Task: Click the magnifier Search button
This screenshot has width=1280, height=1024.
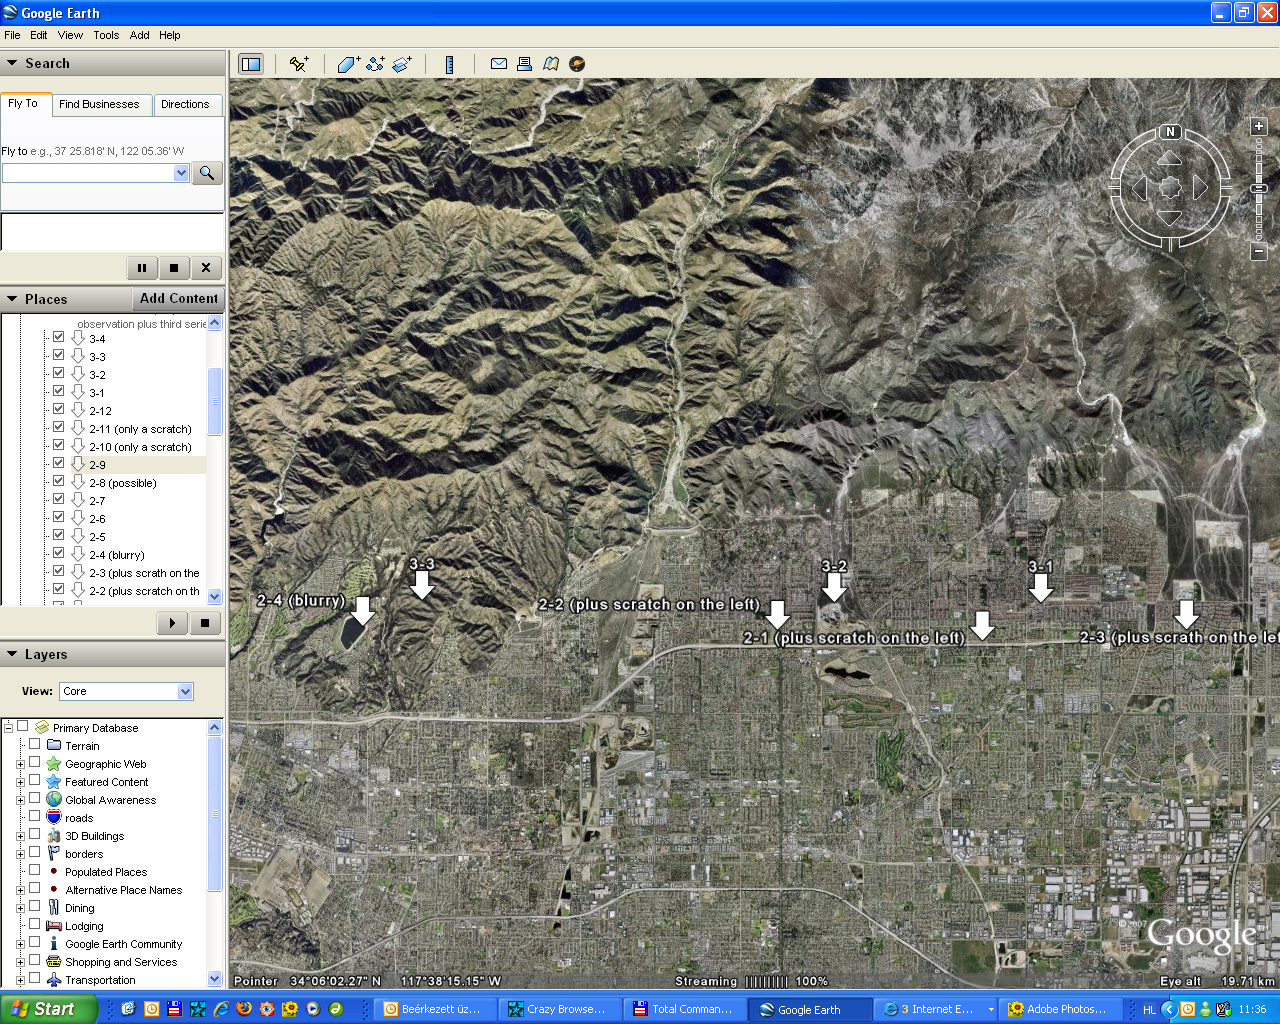Action: 206,173
